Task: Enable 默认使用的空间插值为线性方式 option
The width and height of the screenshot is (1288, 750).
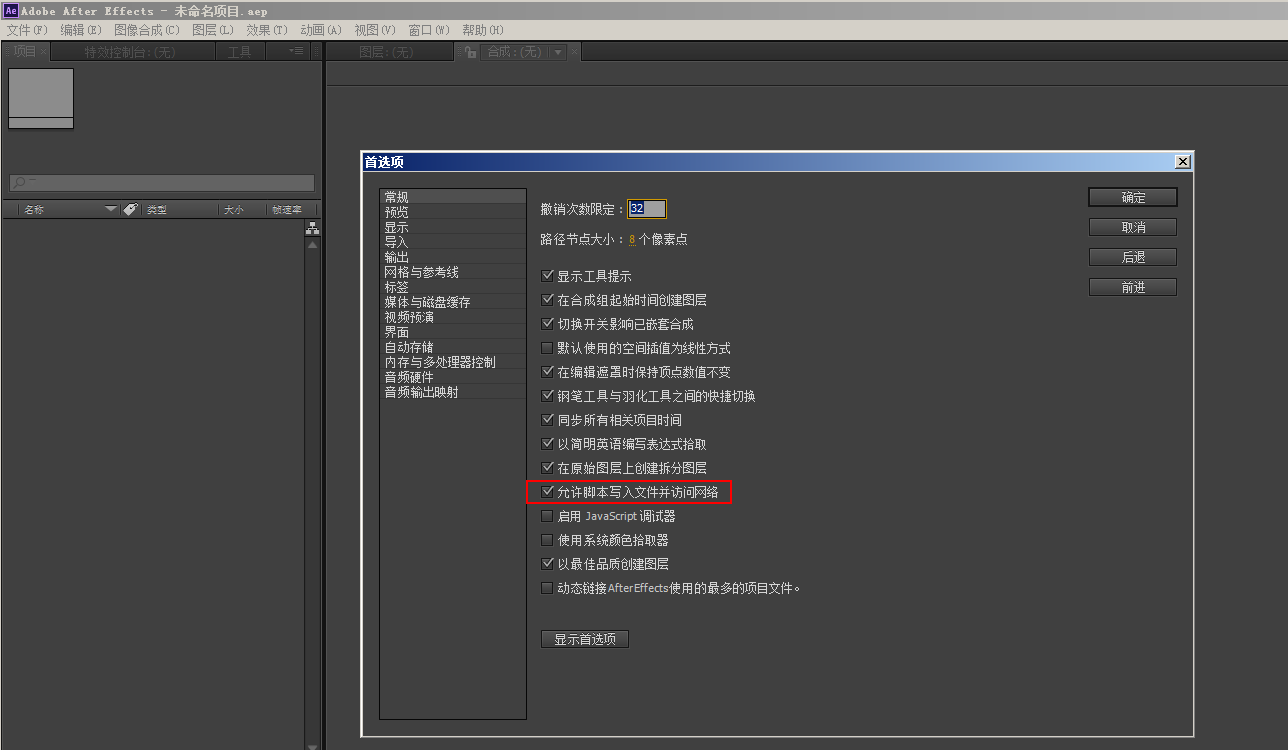Action: pos(547,348)
